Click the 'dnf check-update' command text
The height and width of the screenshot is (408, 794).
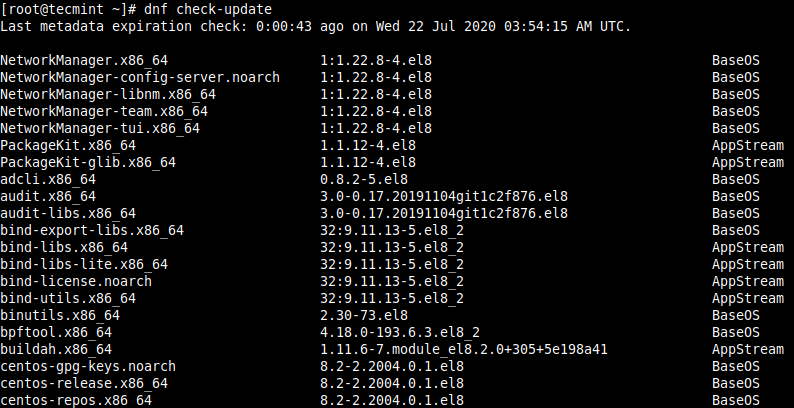(x=208, y=10)
